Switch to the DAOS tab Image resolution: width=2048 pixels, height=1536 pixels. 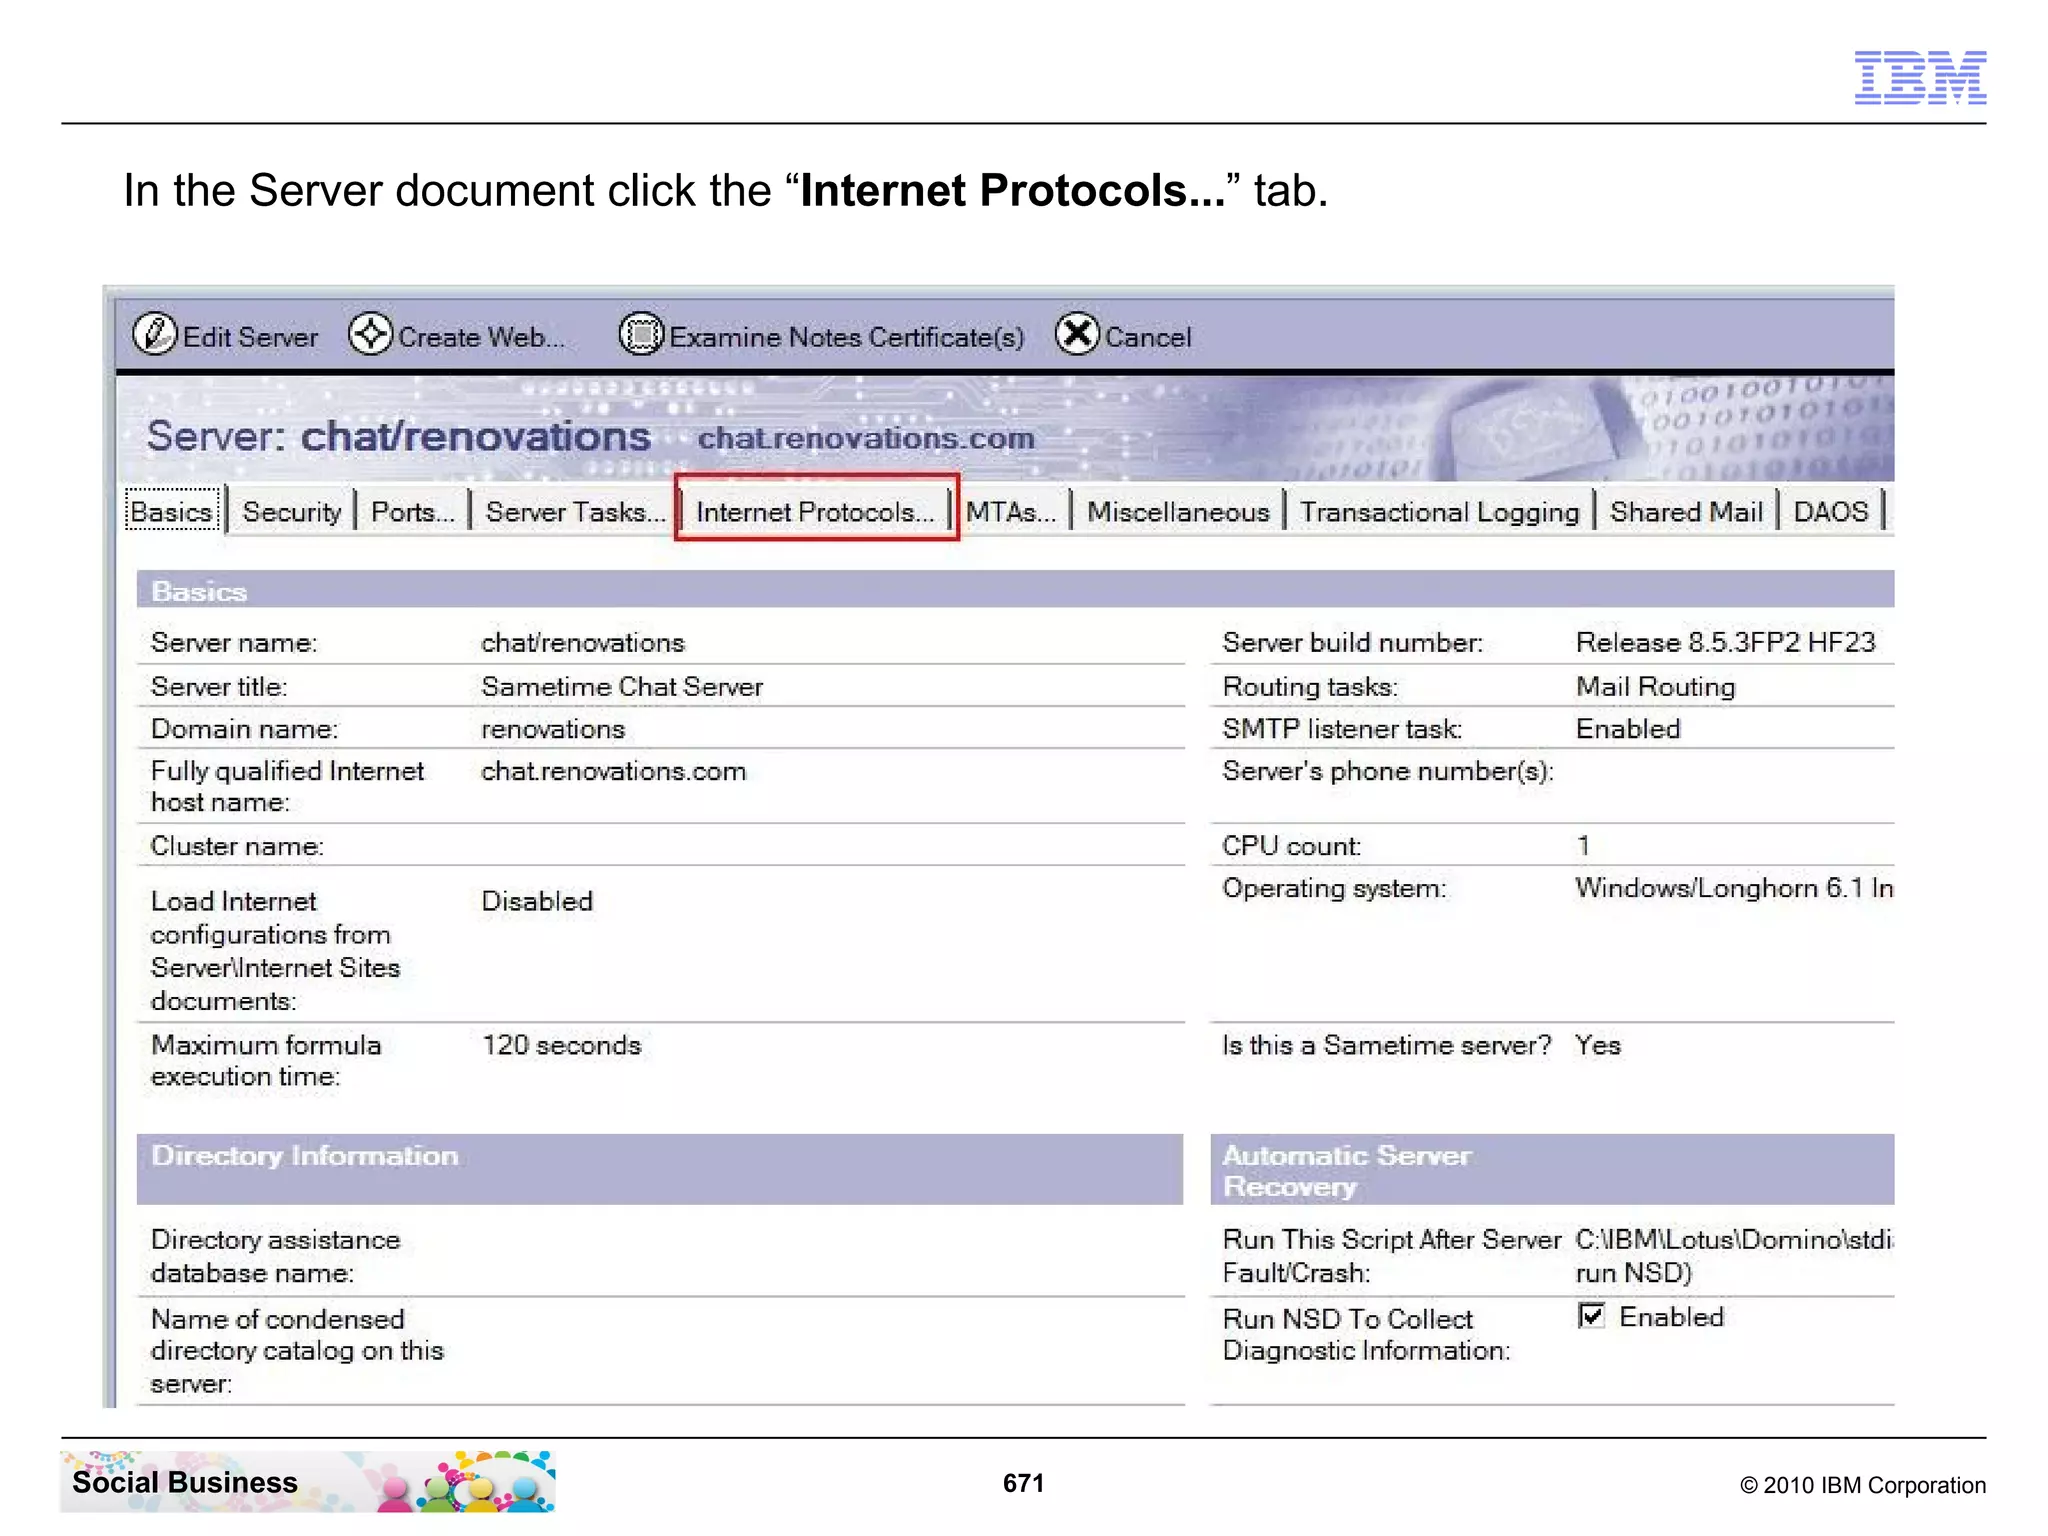1831,512
